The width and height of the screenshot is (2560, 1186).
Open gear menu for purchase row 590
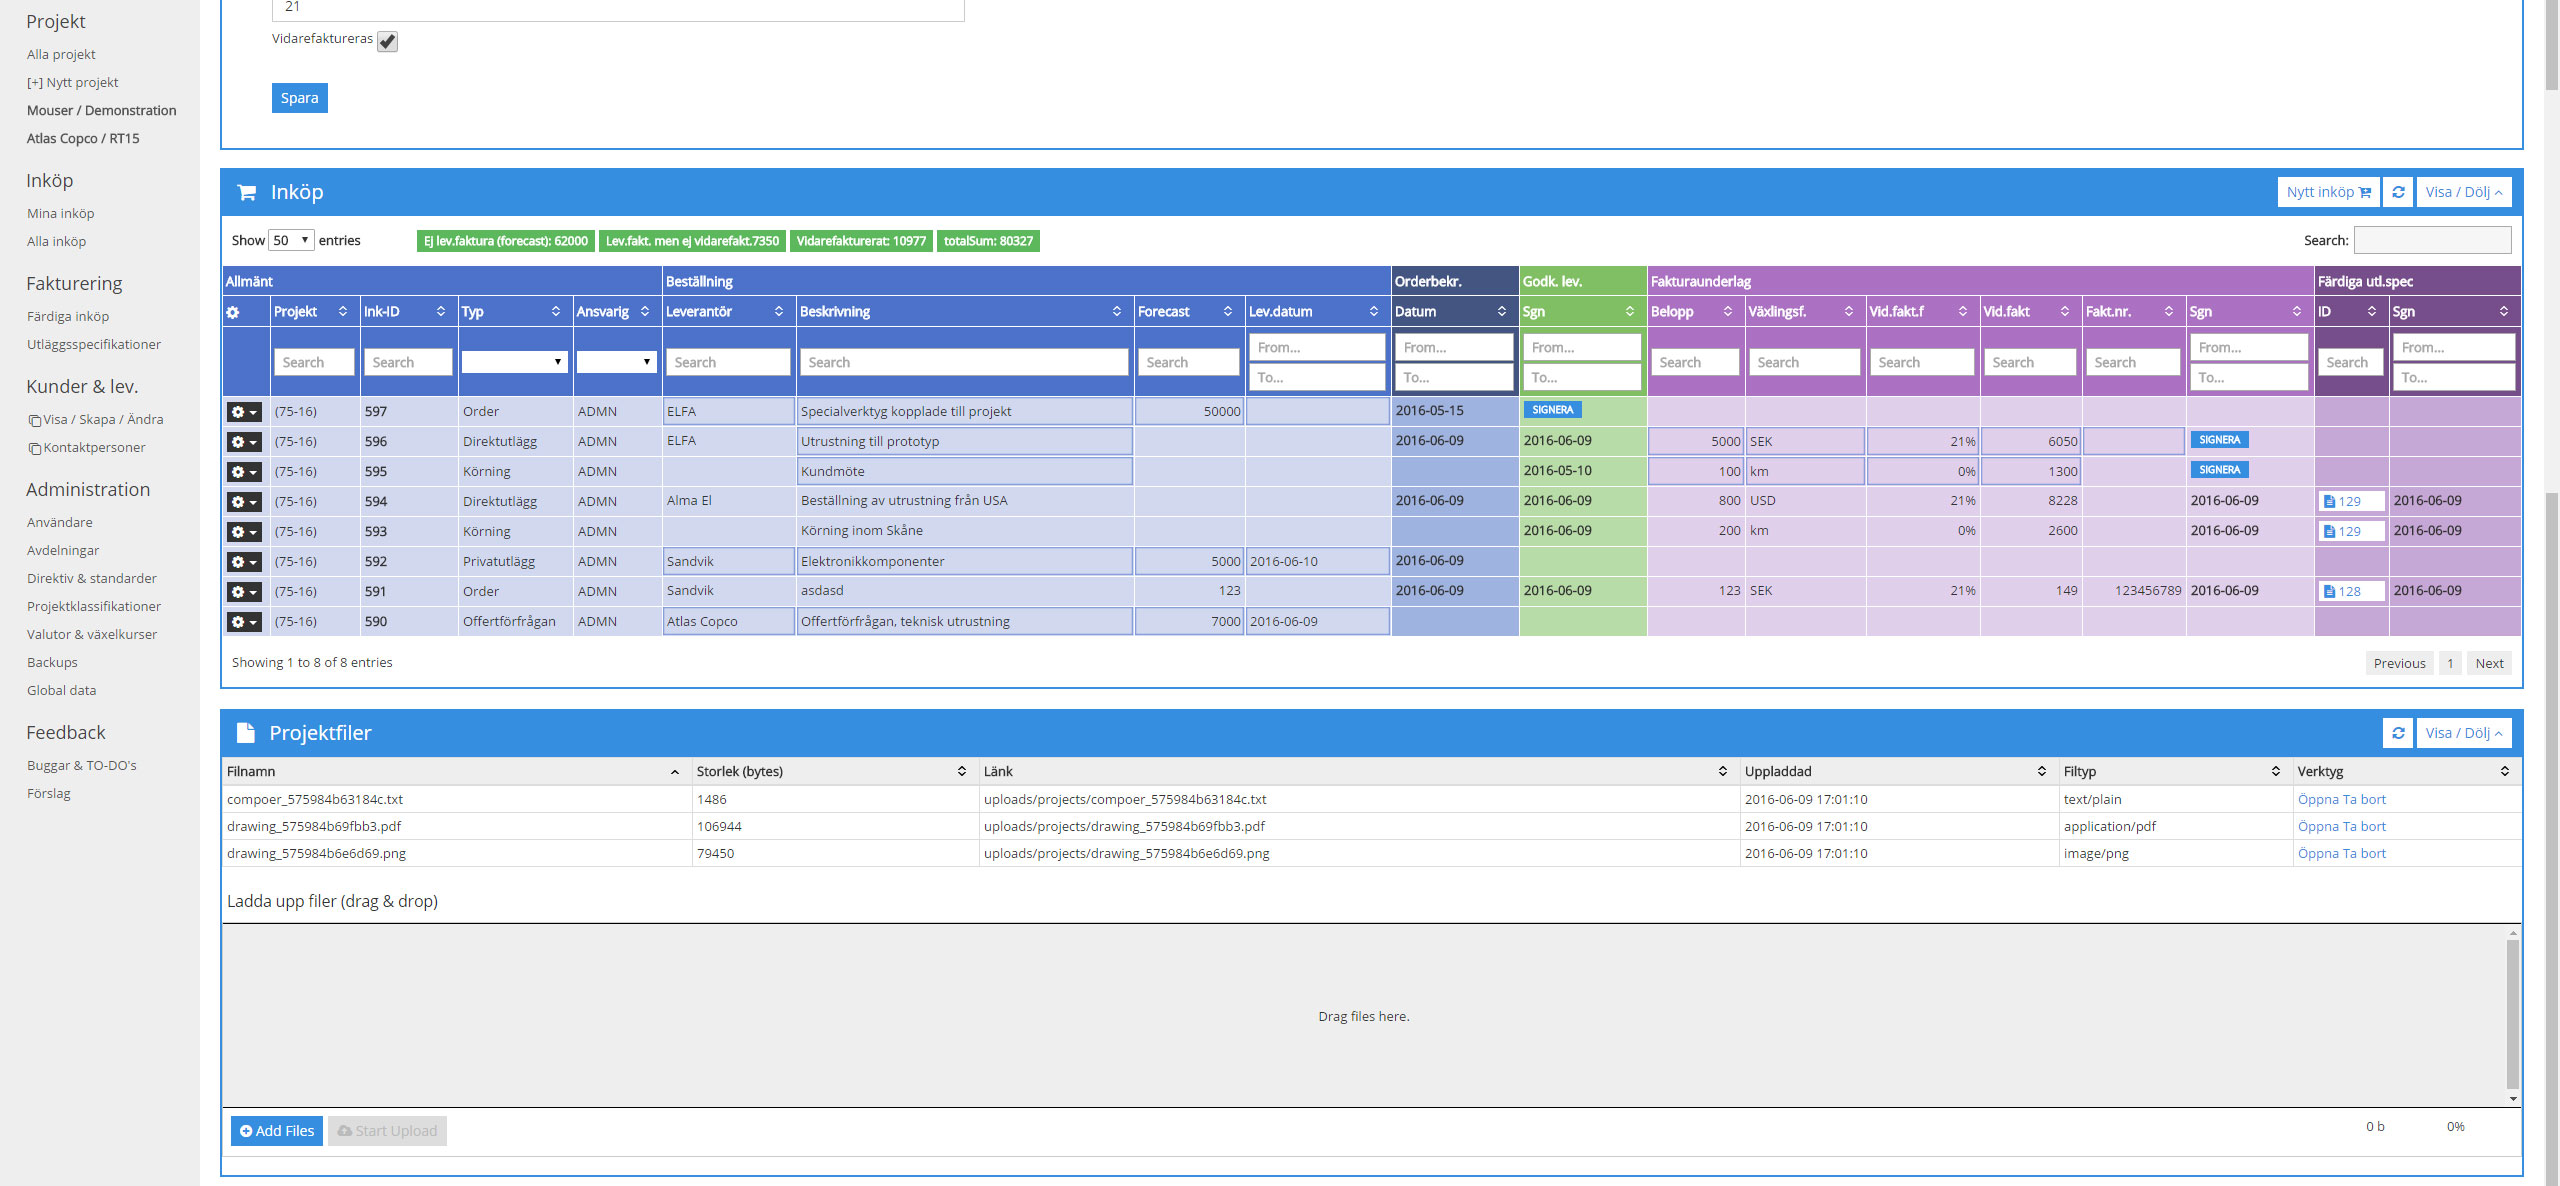[x=243, y=622]
